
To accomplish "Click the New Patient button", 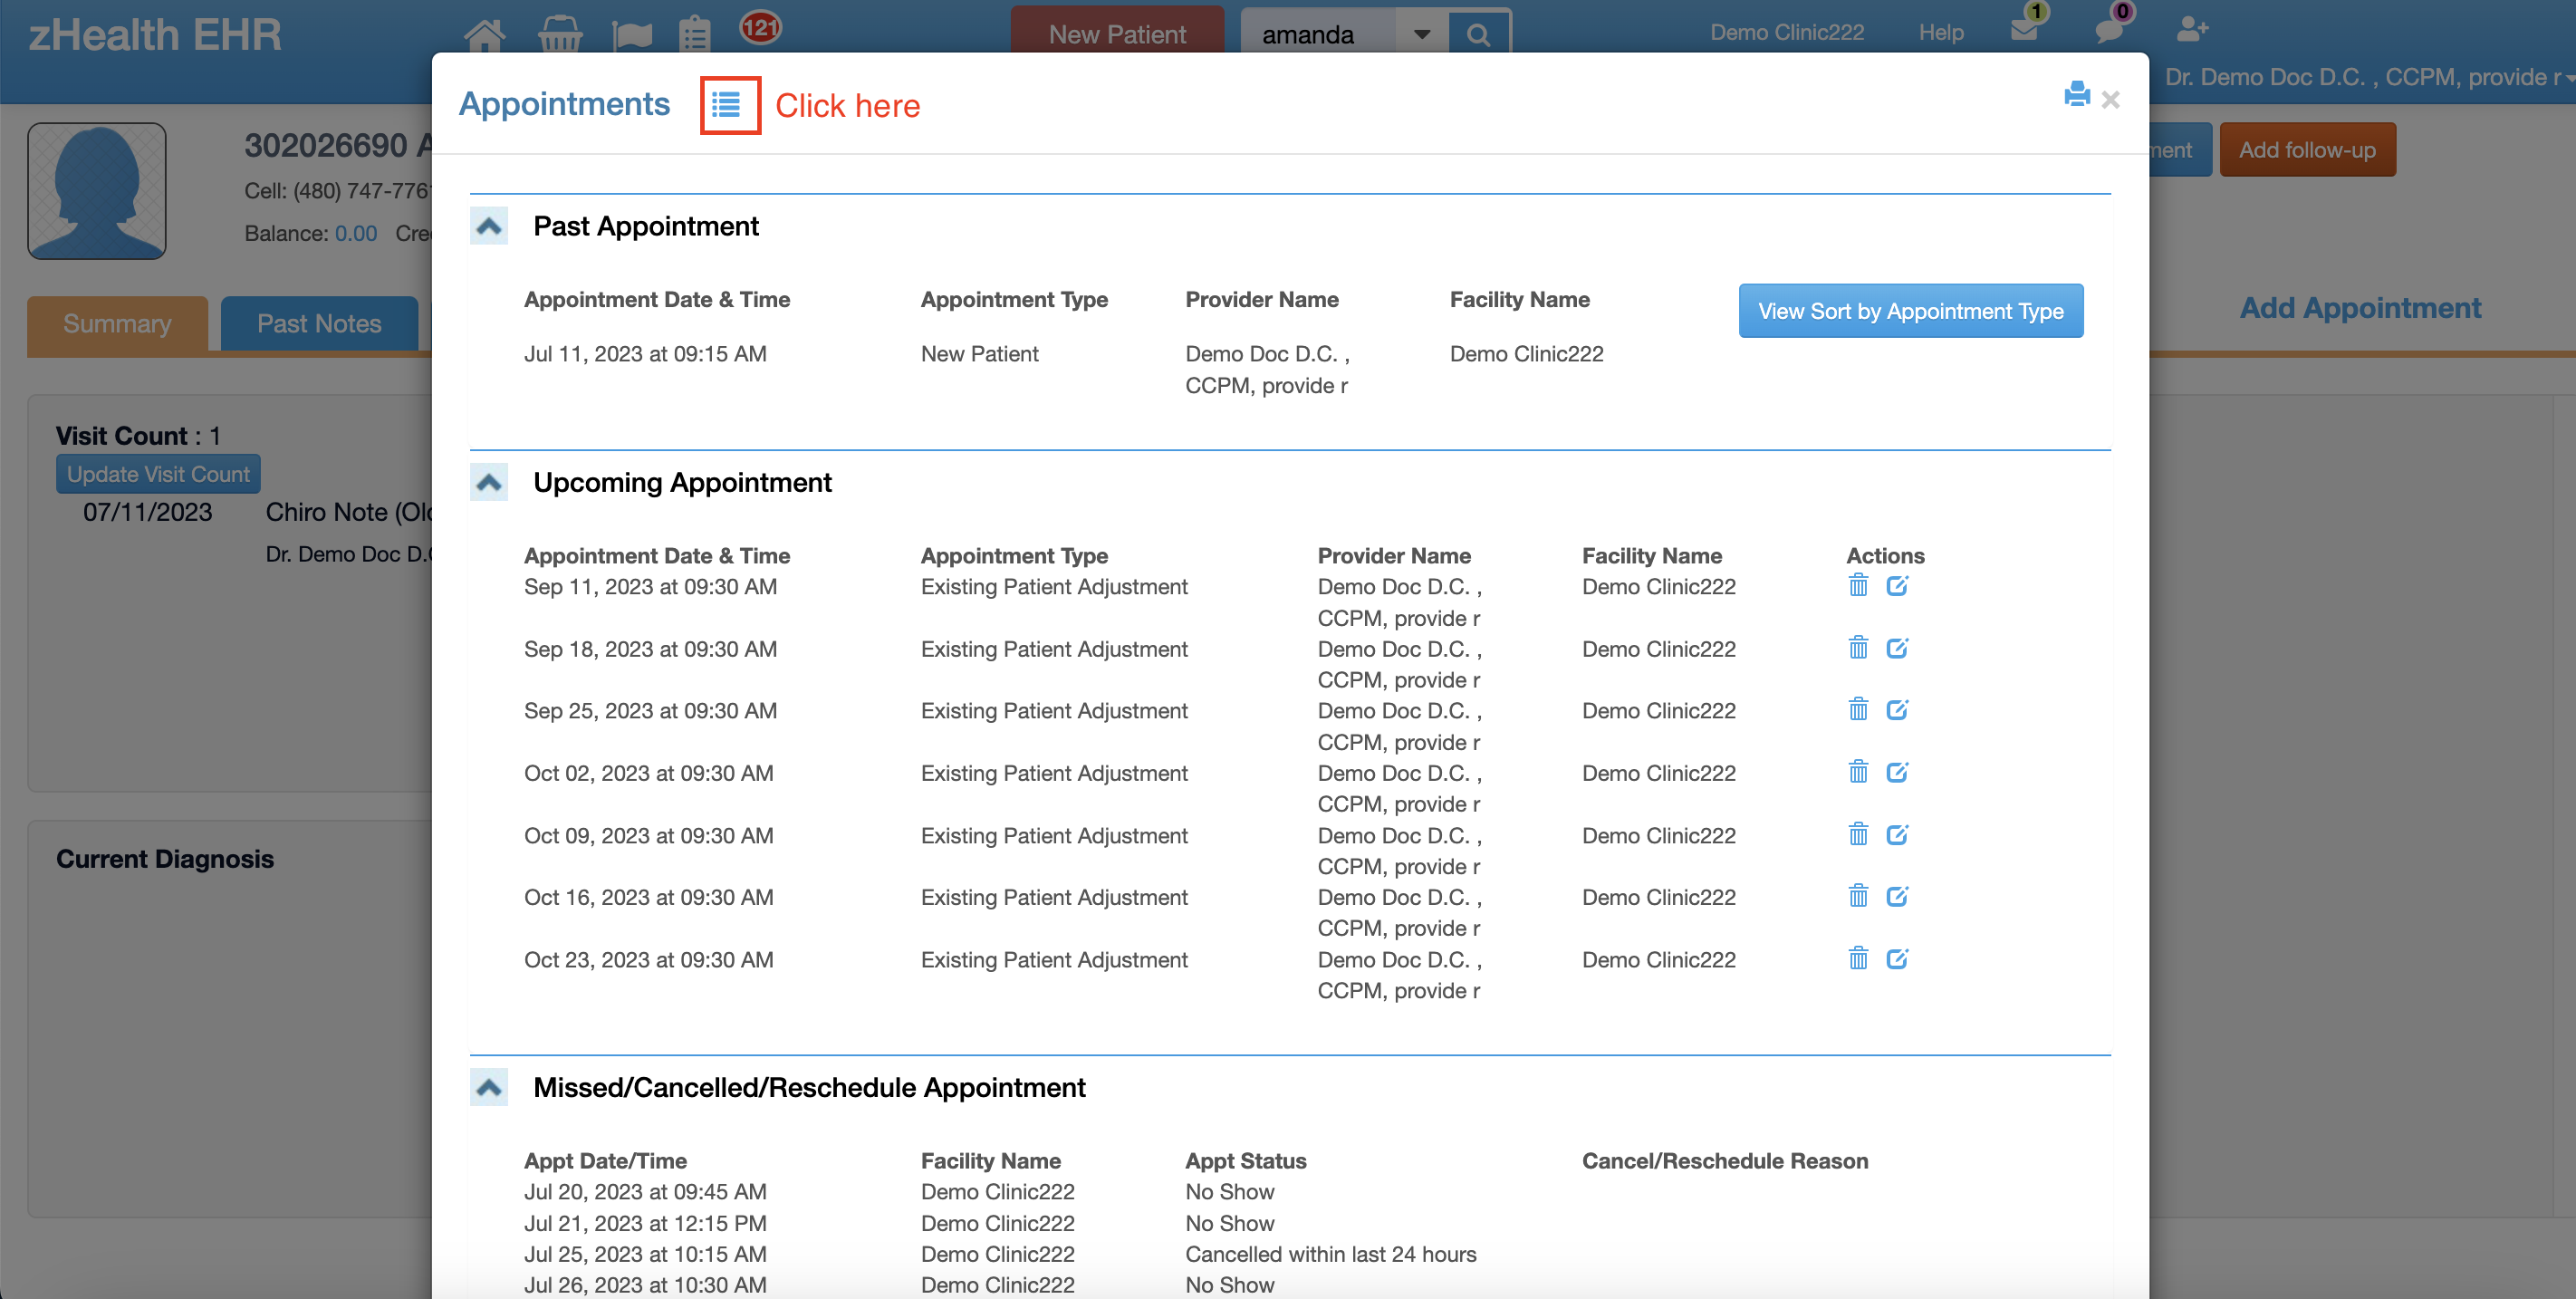I will (1117, 31).
